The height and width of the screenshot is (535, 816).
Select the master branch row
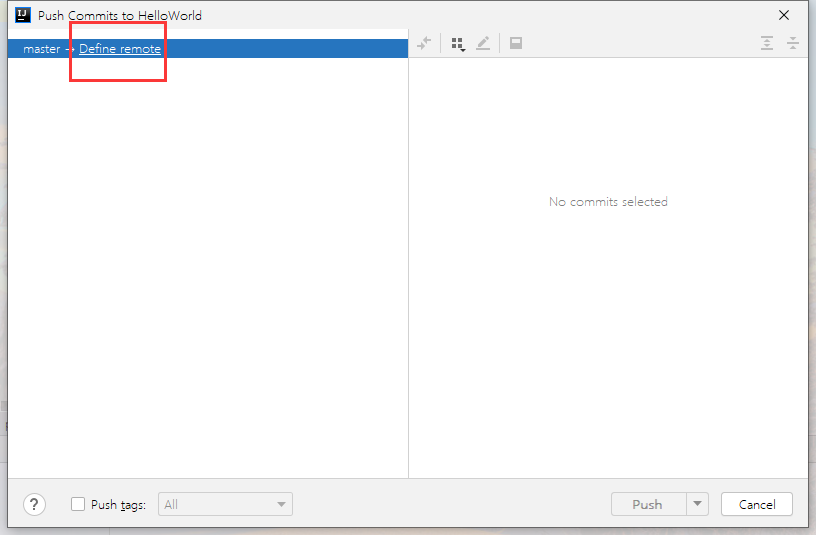click(x=208, y=48)
